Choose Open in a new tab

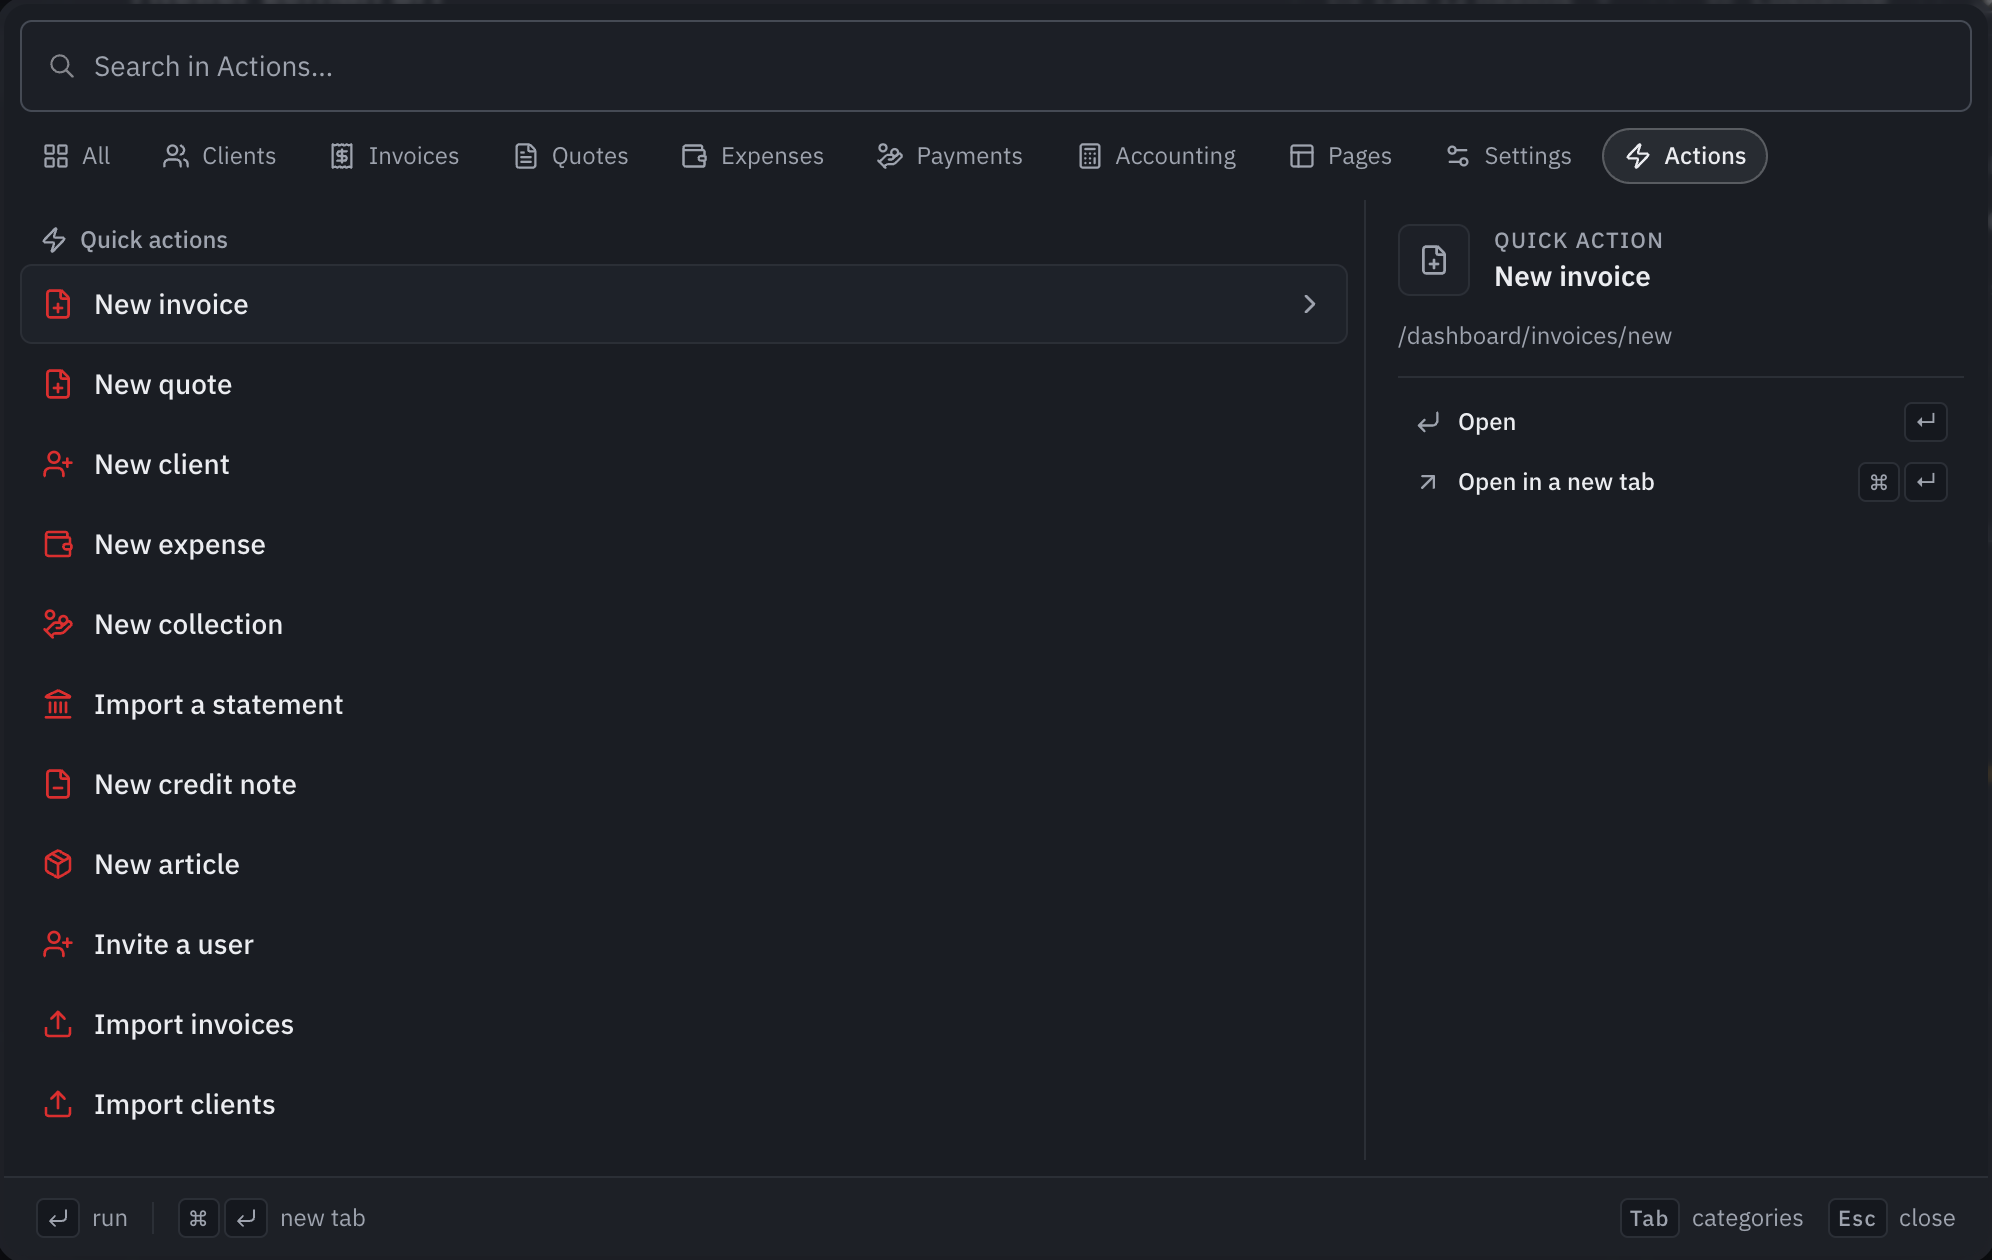coord(1681,482)
